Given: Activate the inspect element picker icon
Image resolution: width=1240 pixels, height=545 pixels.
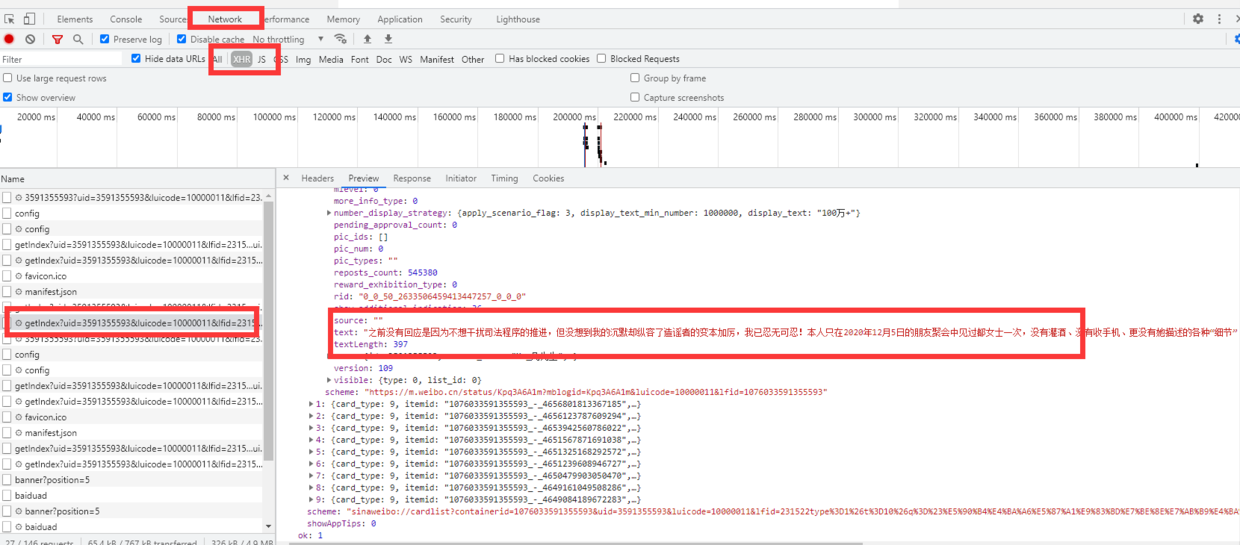Looking at the screenshot, I should (x=10, y=19).
